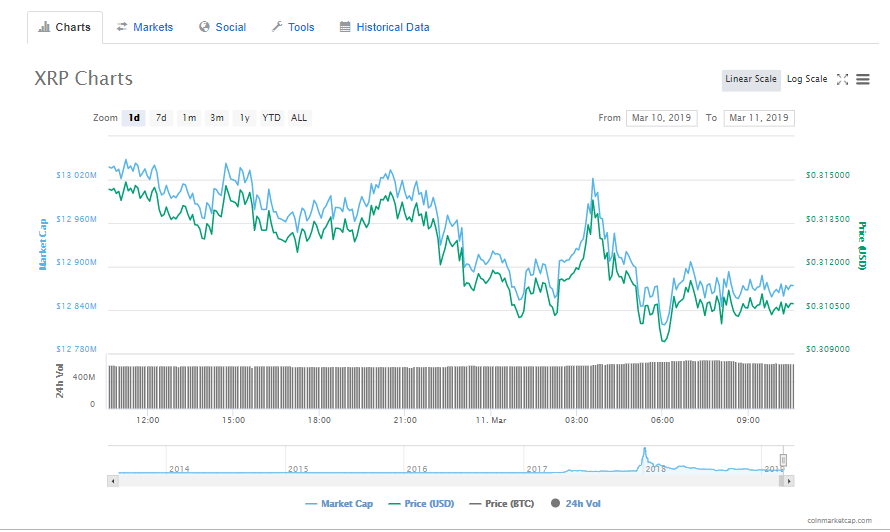
Task: Click the fullscreen expand icon
Action: pos(842,79)
